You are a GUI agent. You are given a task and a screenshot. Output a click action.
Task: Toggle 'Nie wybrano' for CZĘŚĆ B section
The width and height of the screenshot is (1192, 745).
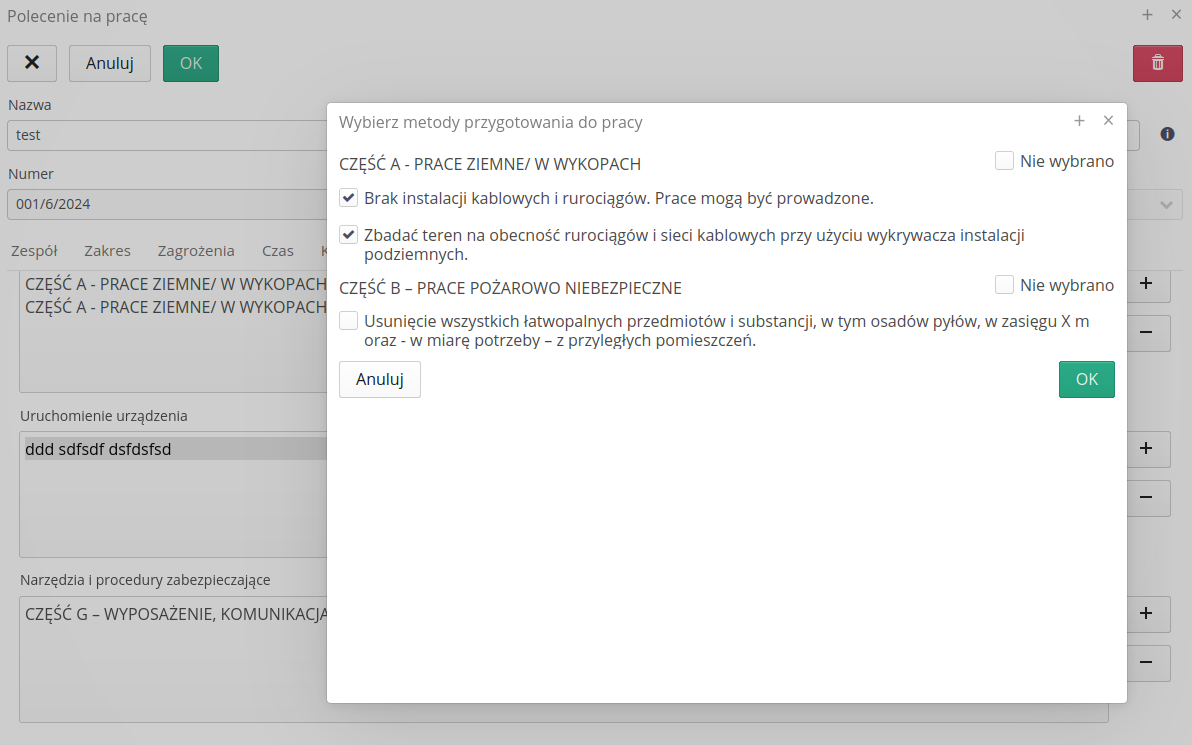(1005, 285)
